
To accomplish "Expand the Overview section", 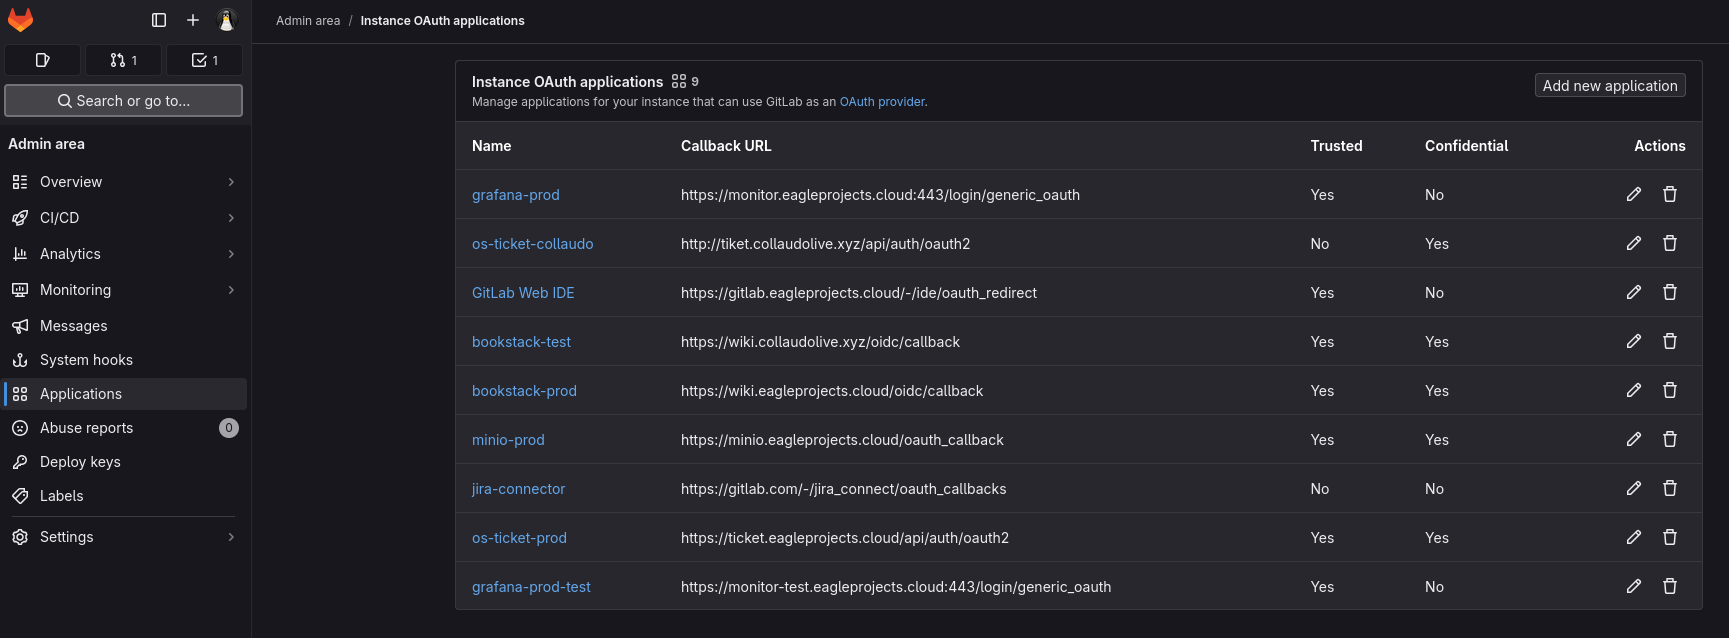I will click(124, 182).
